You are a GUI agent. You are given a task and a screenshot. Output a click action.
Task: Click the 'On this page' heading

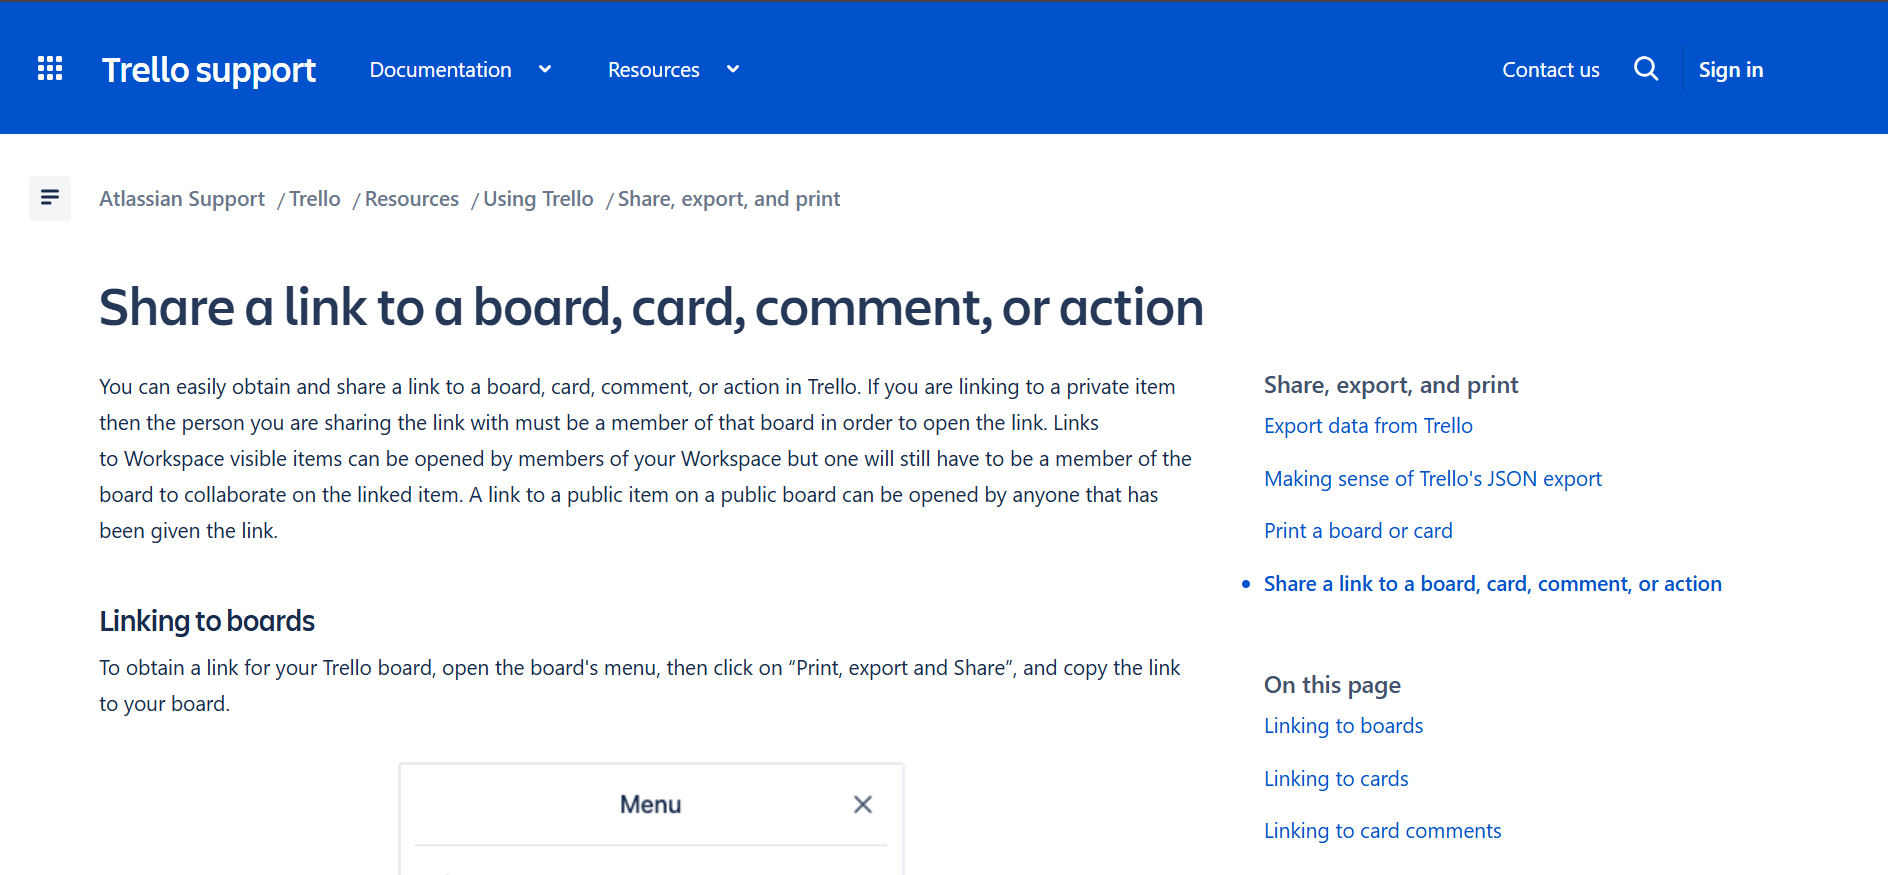(x=1332, y=685)
